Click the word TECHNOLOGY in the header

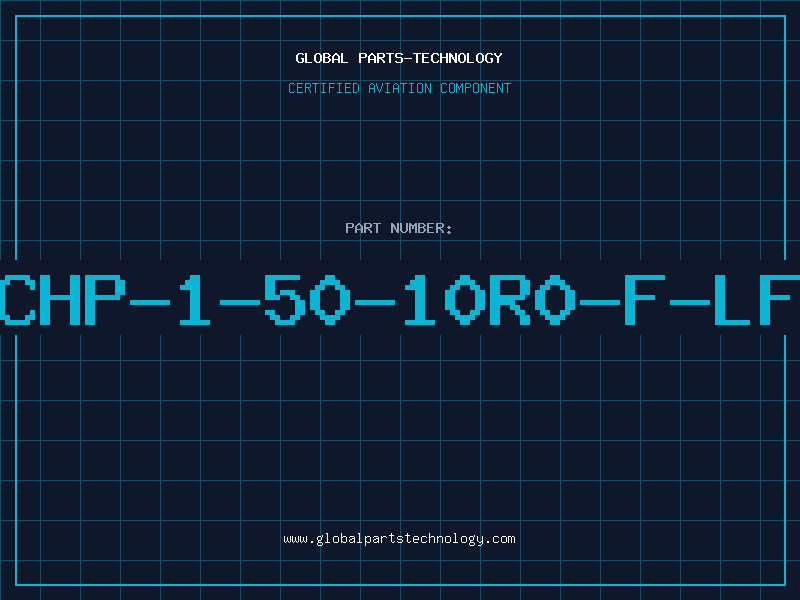coord(458,58)
